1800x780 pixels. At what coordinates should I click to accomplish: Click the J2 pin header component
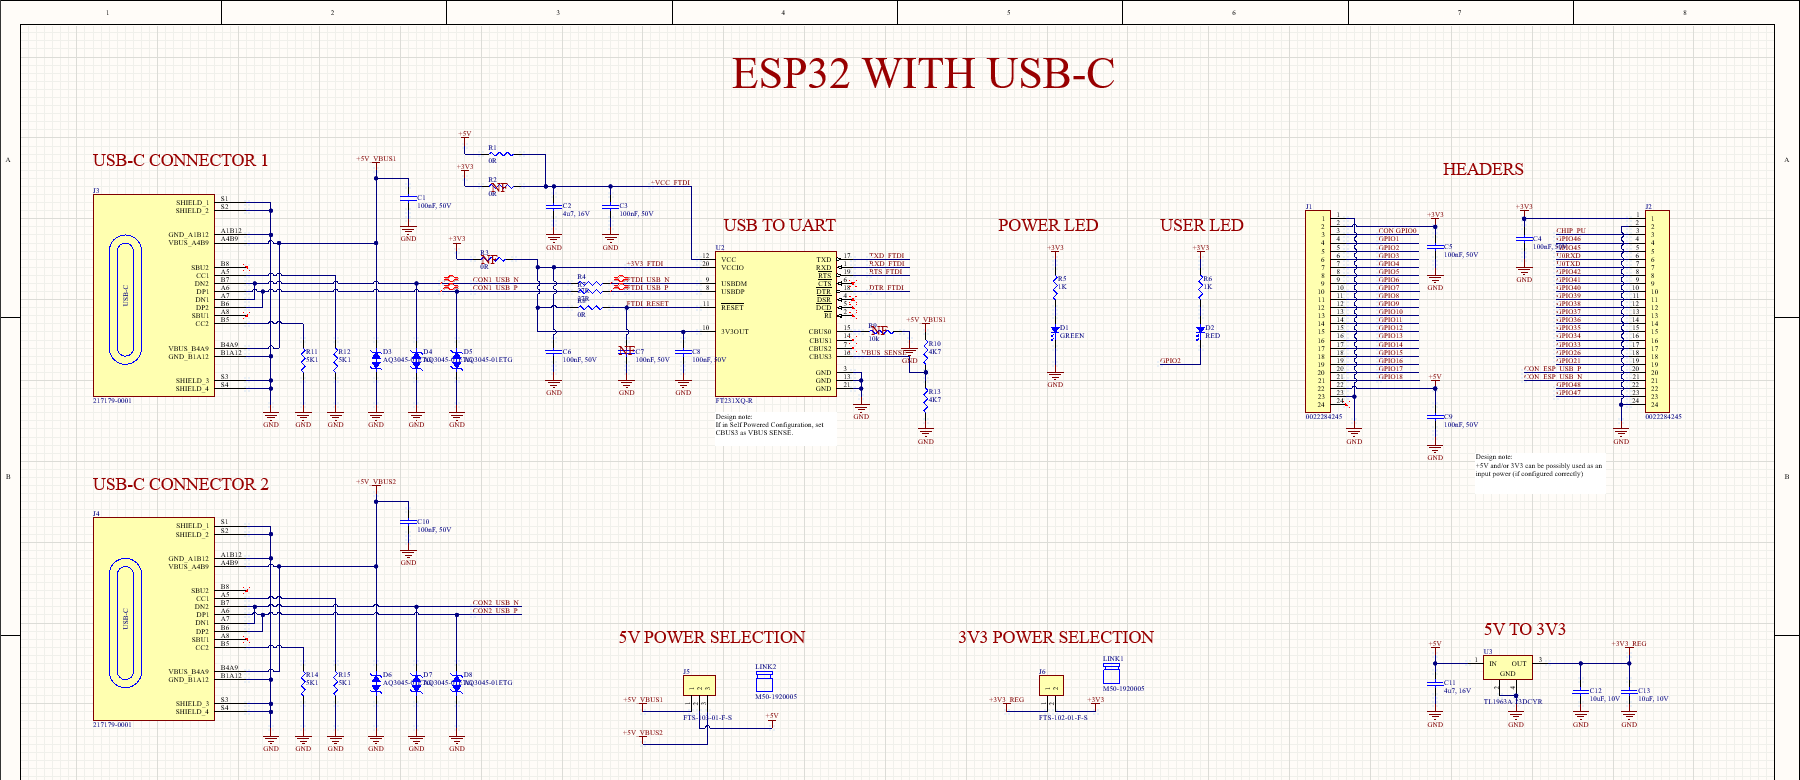1657,310
